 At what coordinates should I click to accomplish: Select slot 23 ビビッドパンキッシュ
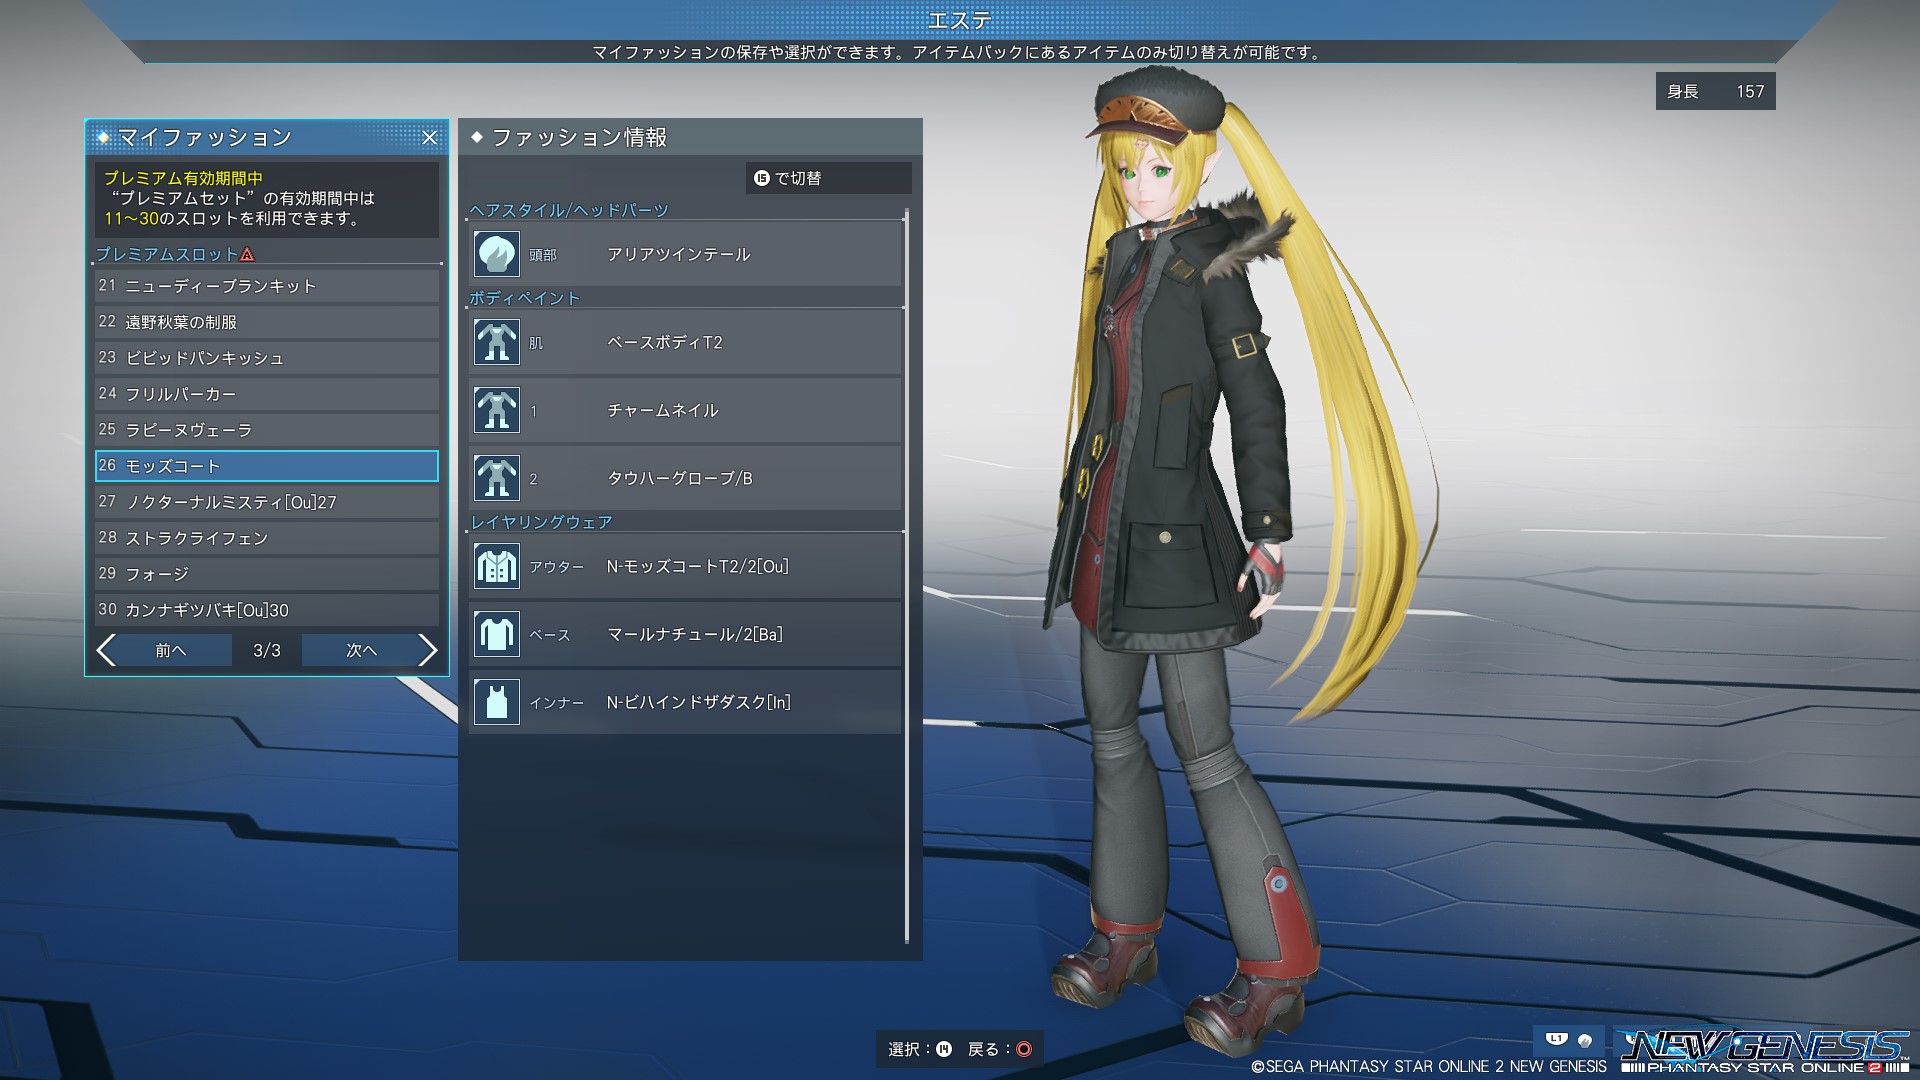(x=267, y=358)
